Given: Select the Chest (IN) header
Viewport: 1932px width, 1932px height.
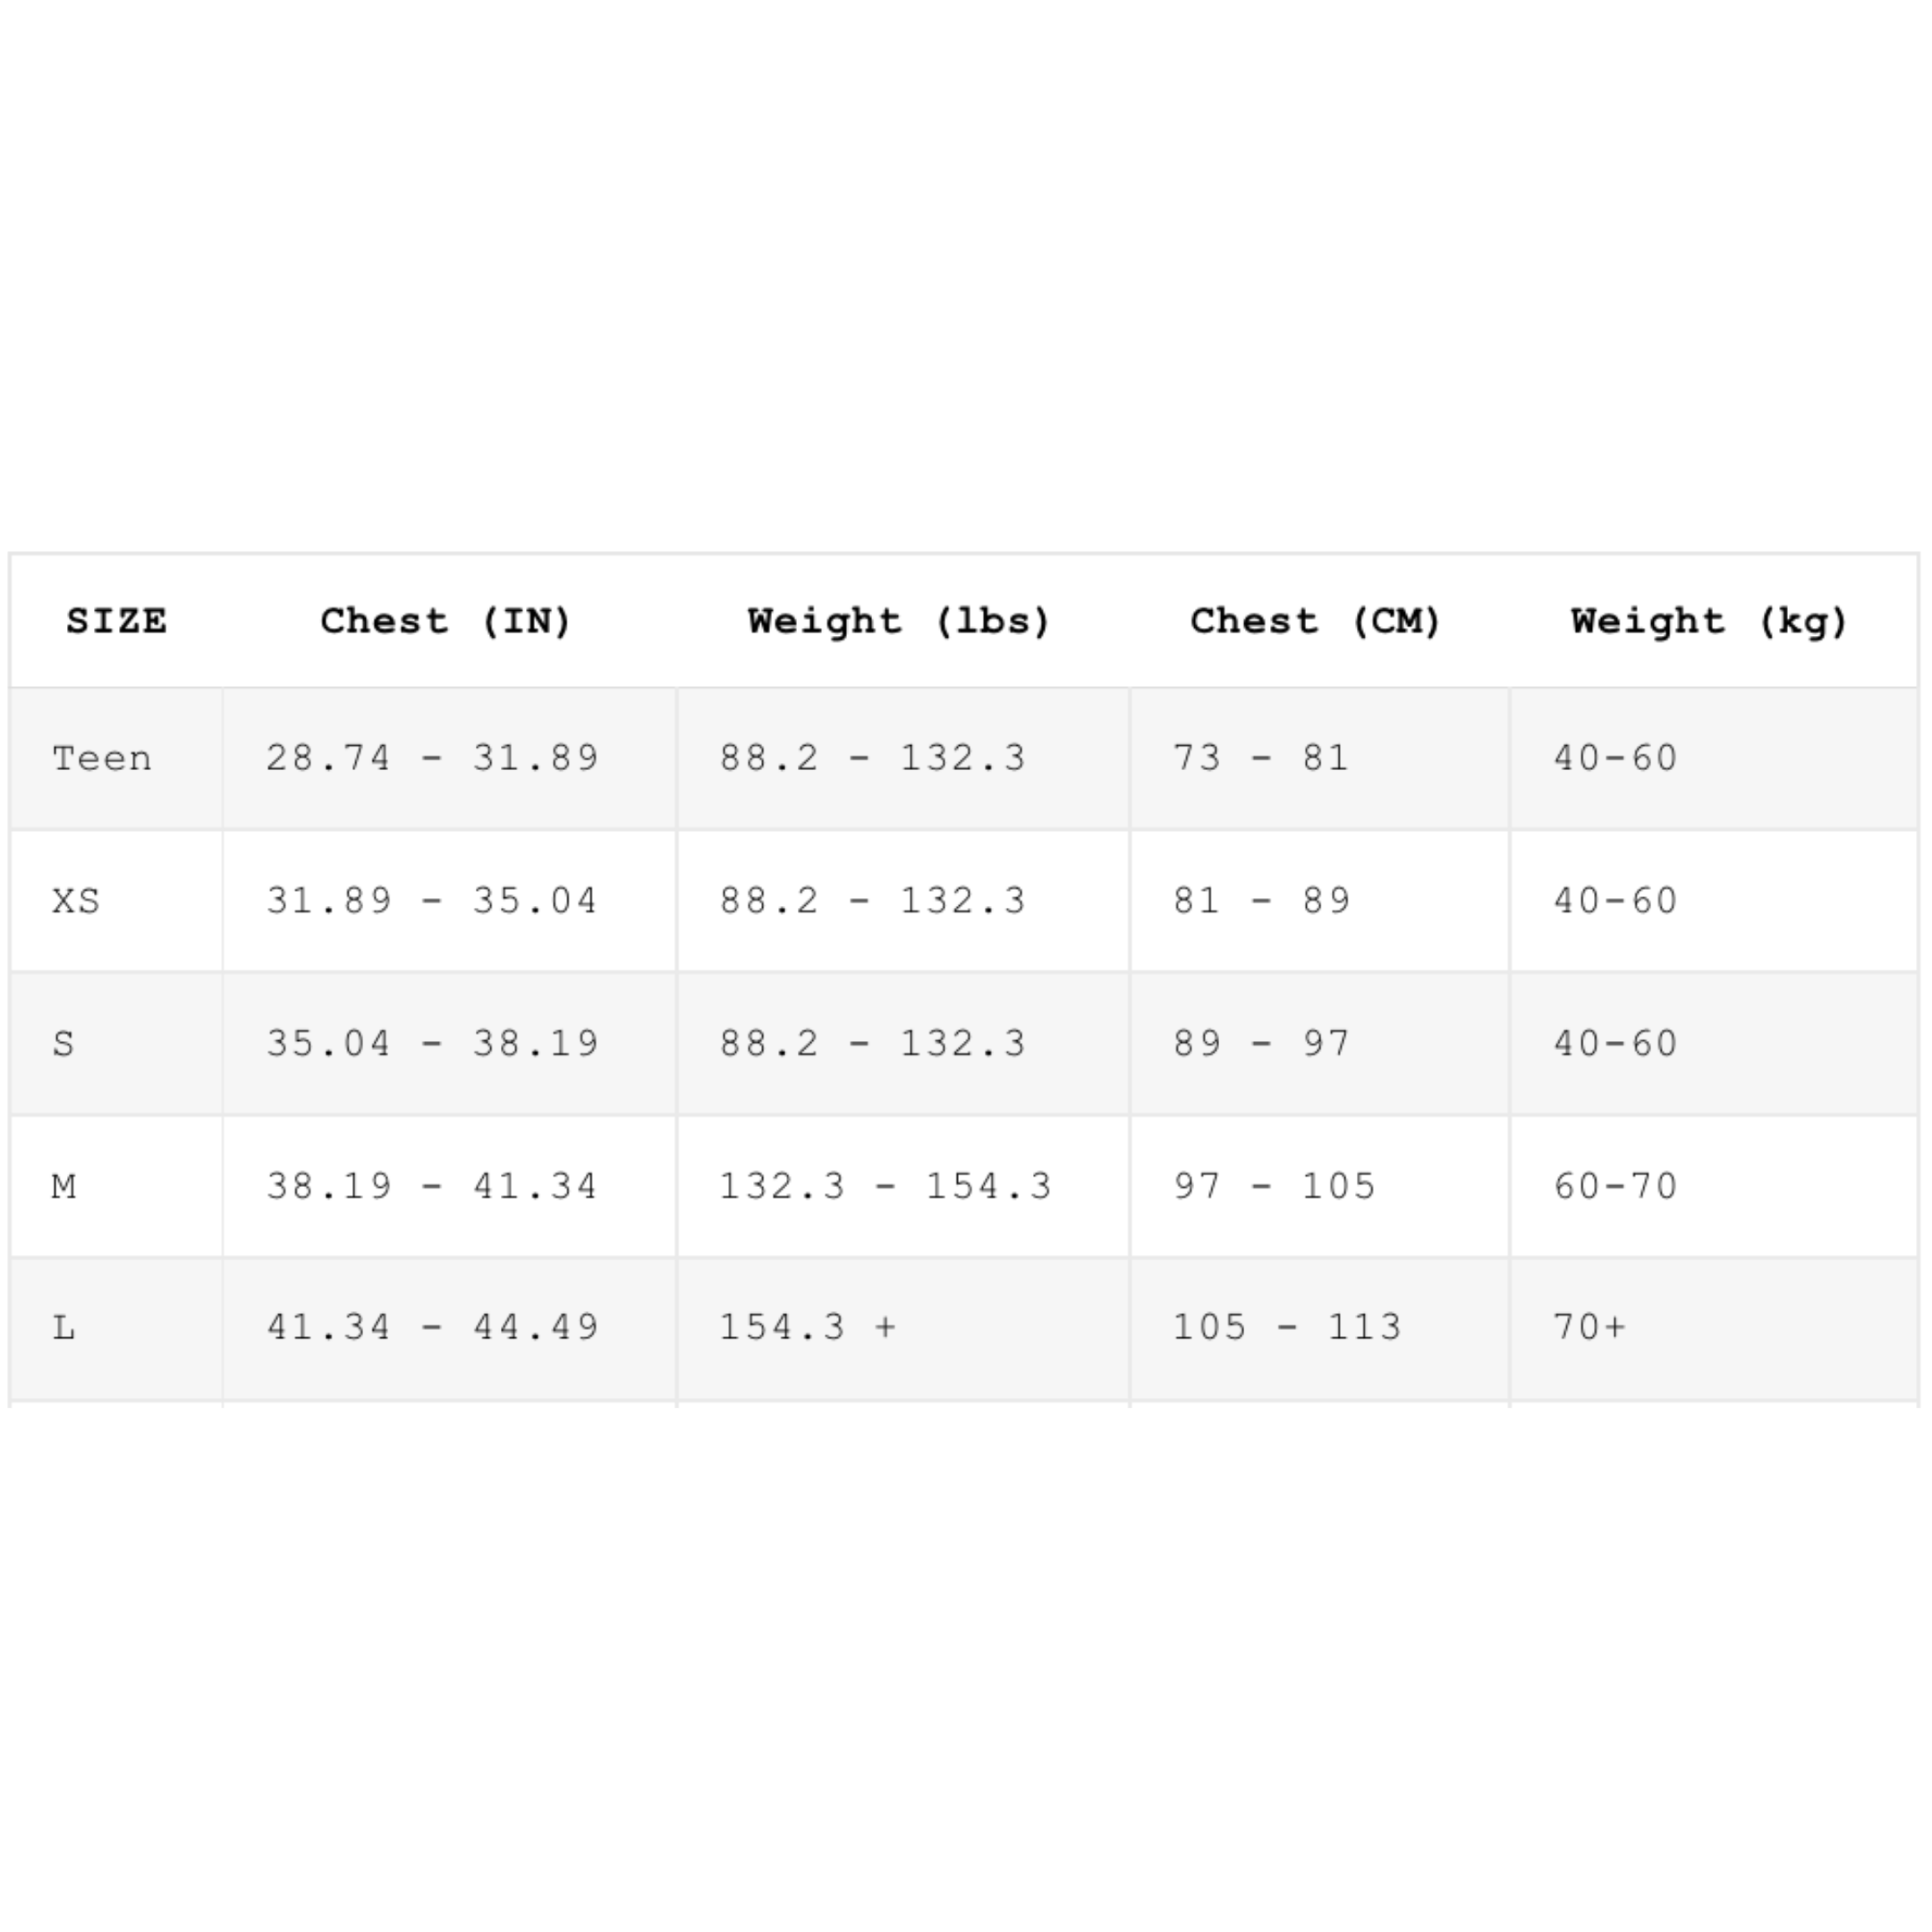Looking at the screenshot, I should point(446,621).
